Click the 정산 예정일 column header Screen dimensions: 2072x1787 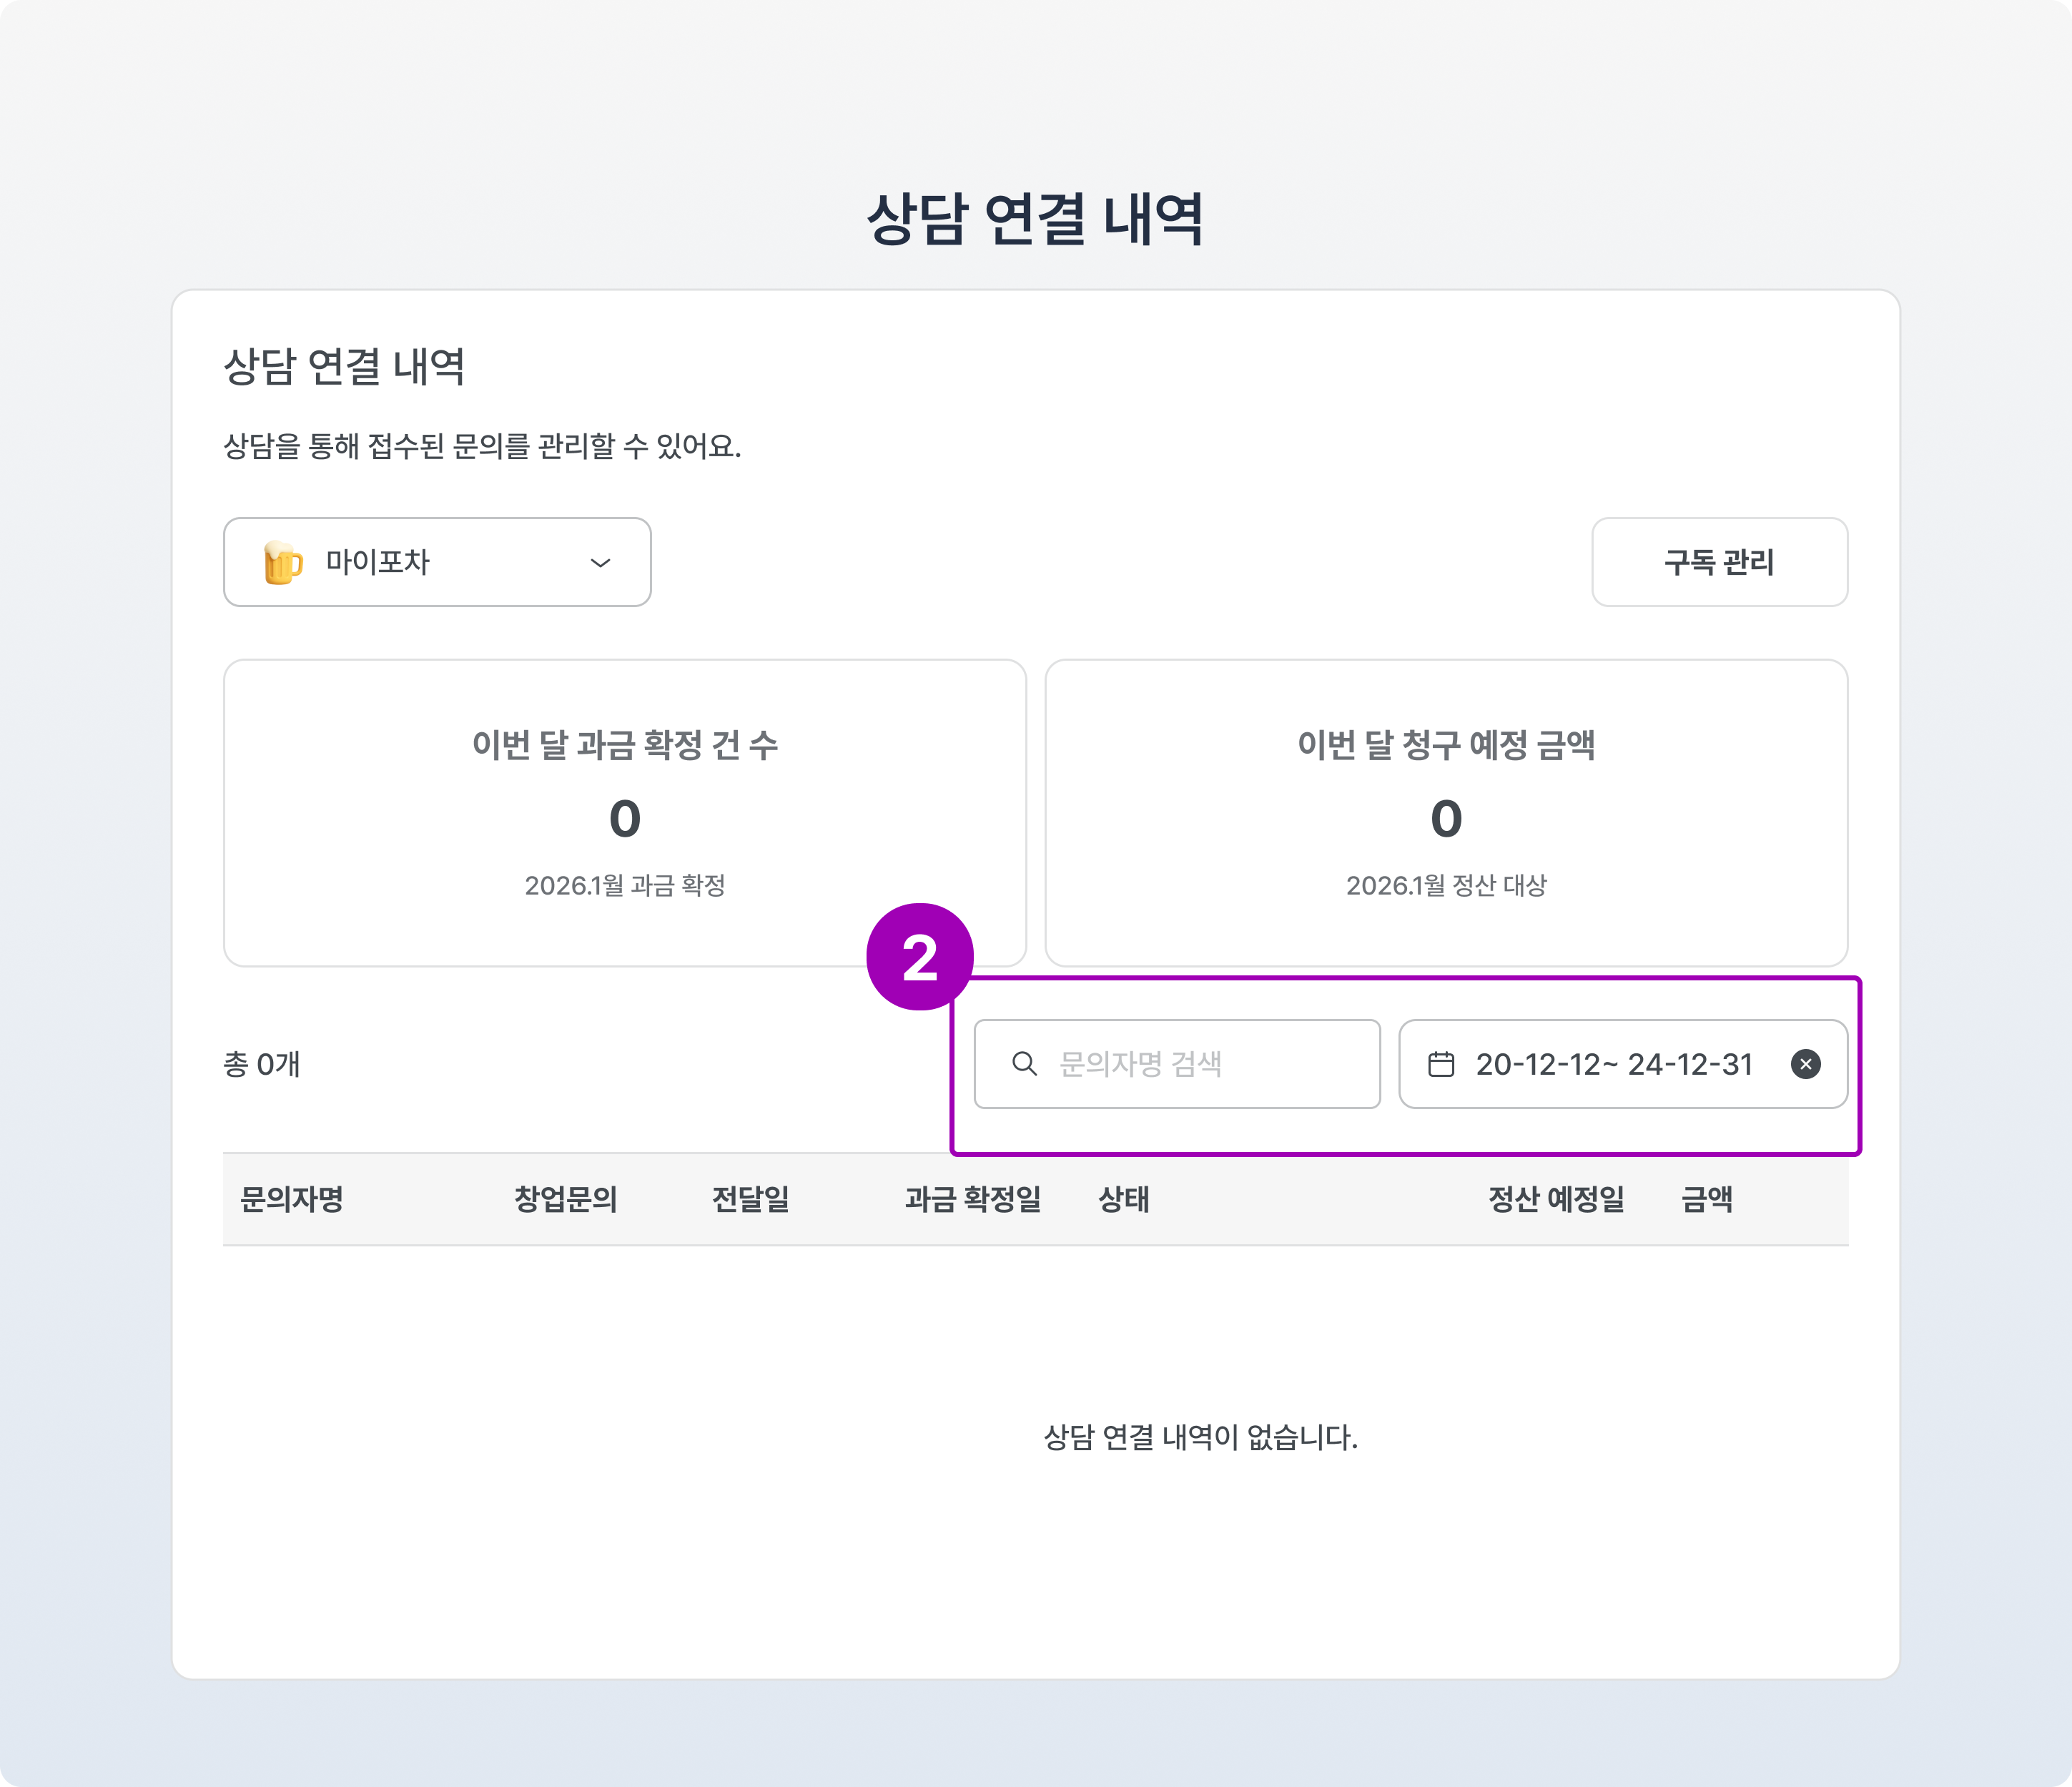pyautogui.click(x=1555, y=1199)
